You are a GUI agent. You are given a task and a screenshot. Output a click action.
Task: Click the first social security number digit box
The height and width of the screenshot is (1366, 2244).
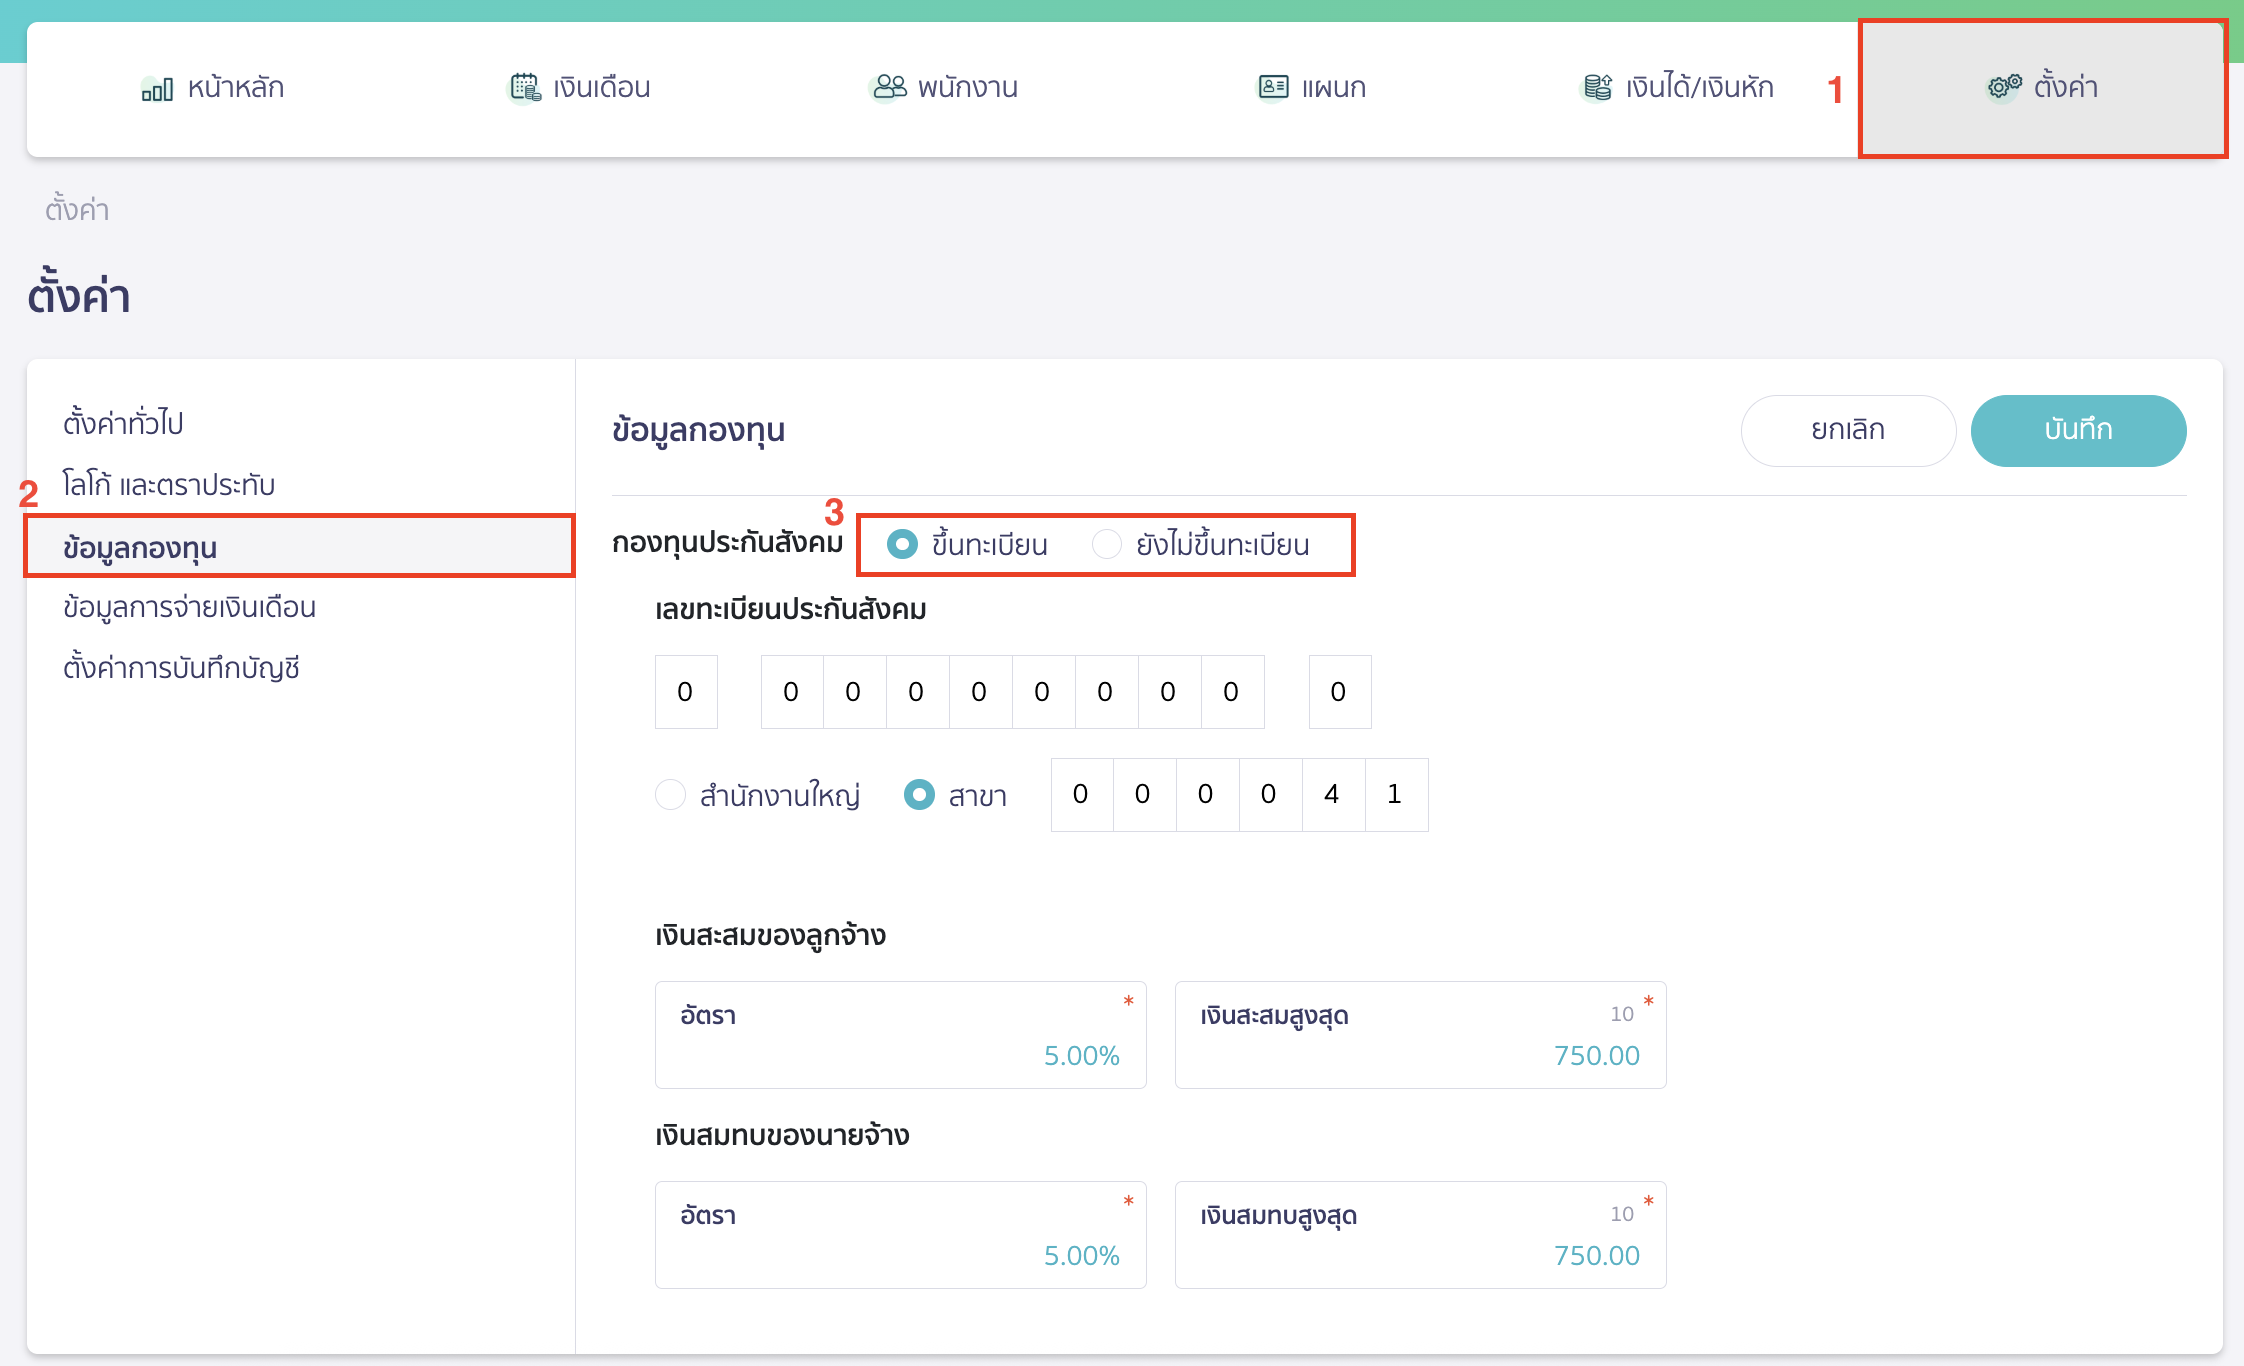pos(686,692)
